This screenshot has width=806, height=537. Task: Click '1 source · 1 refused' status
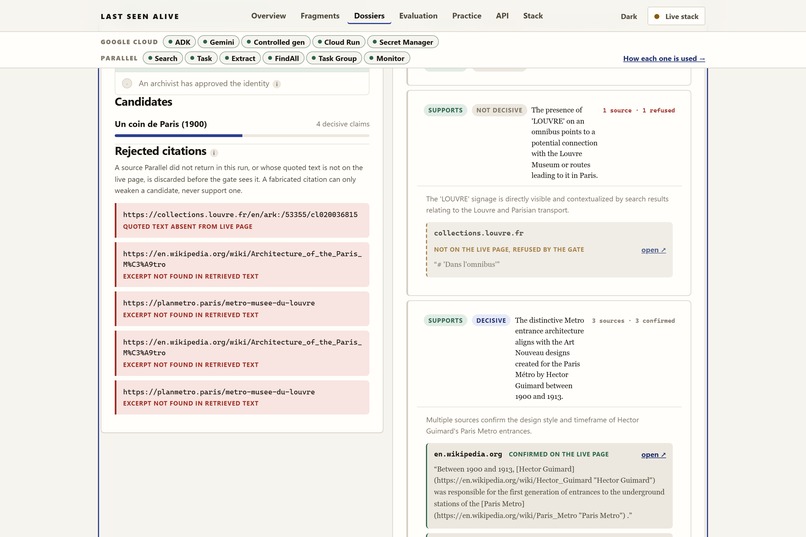coord(638,110)
